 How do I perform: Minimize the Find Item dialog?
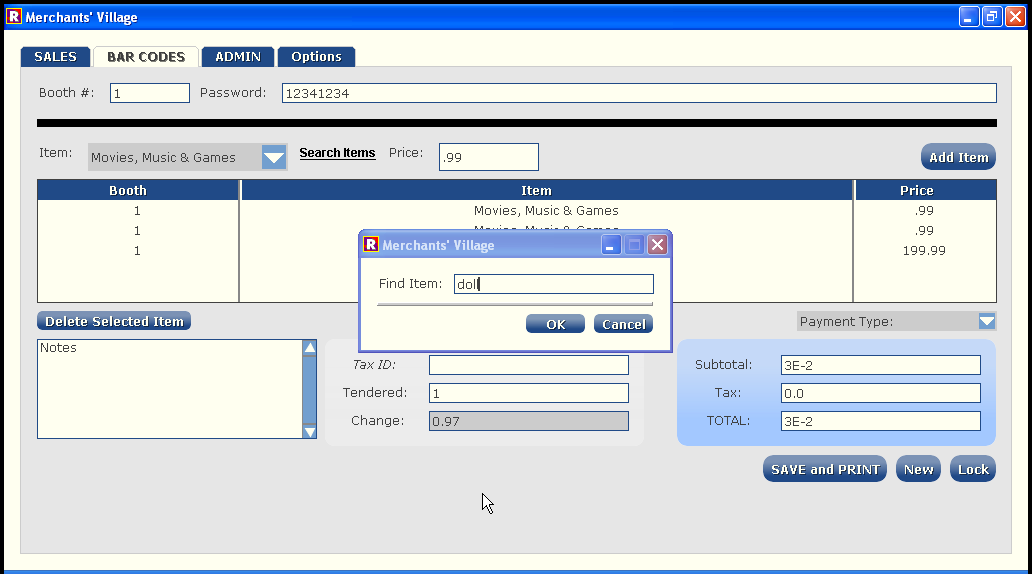pyautogui.click(x=611, y=245)
